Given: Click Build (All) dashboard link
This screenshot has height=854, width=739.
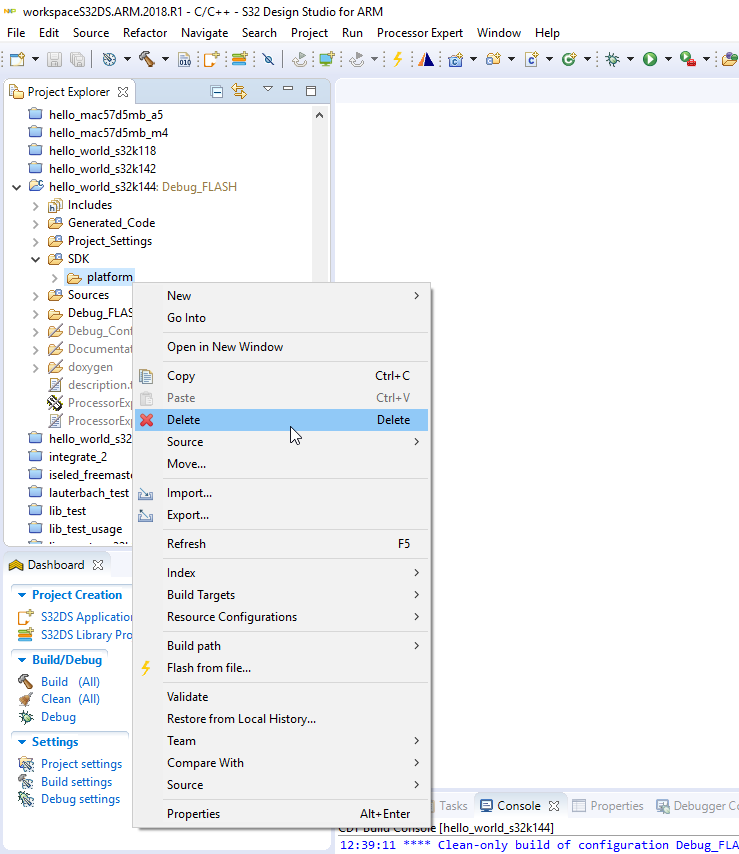Looking at the screenshot, I should click(70, 681).
